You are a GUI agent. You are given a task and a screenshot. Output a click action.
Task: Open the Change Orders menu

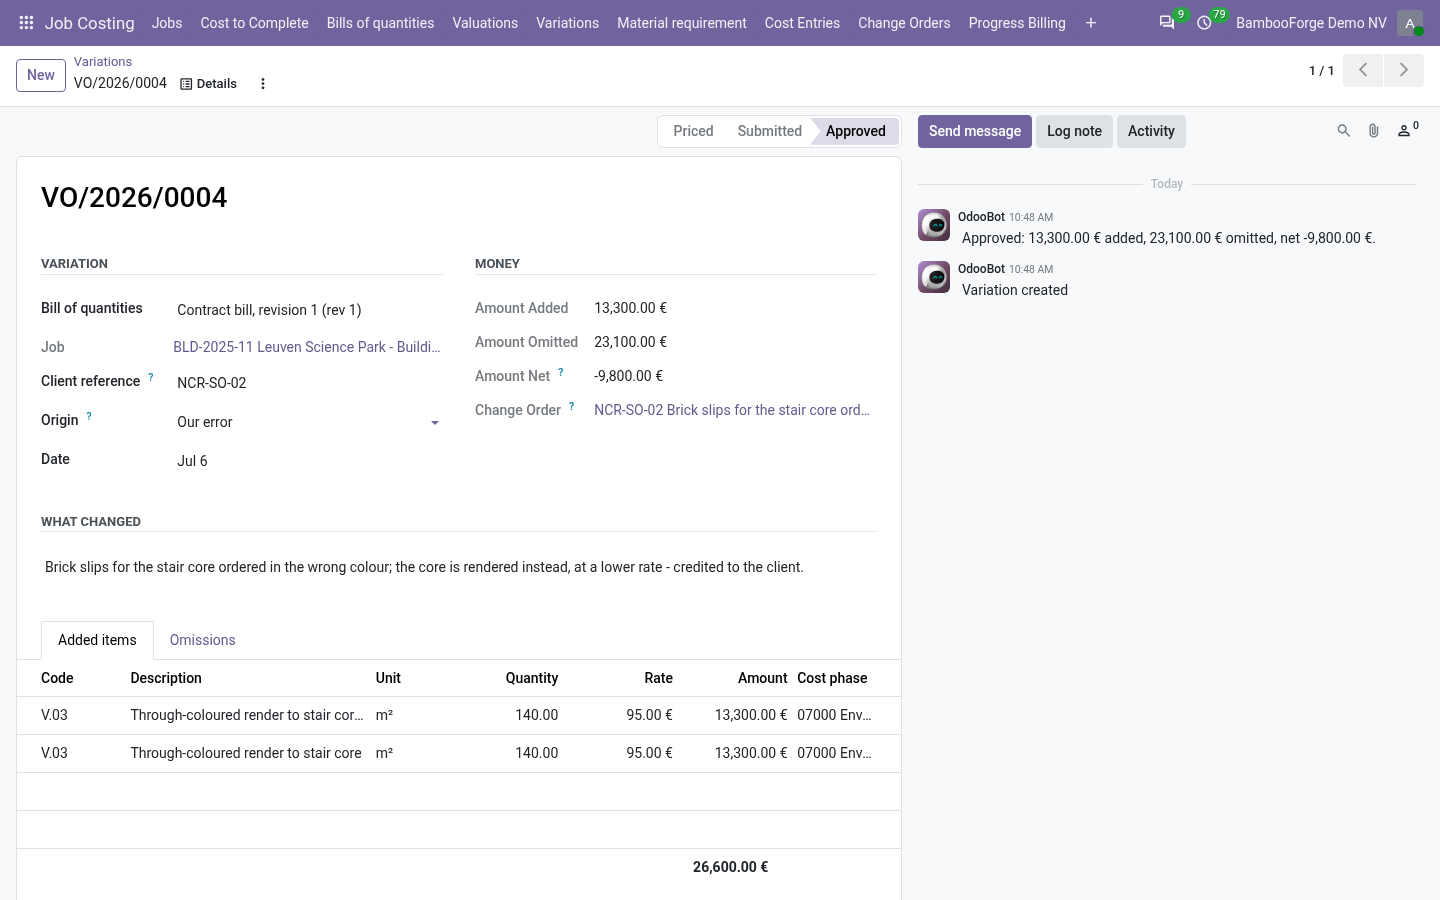pyautogui.click(x=904, y=23)
